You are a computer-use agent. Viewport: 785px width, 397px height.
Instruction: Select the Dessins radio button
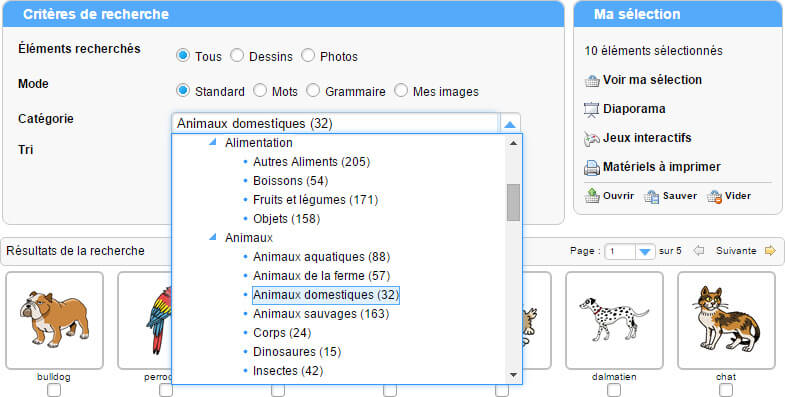click(x=237, y=56)
